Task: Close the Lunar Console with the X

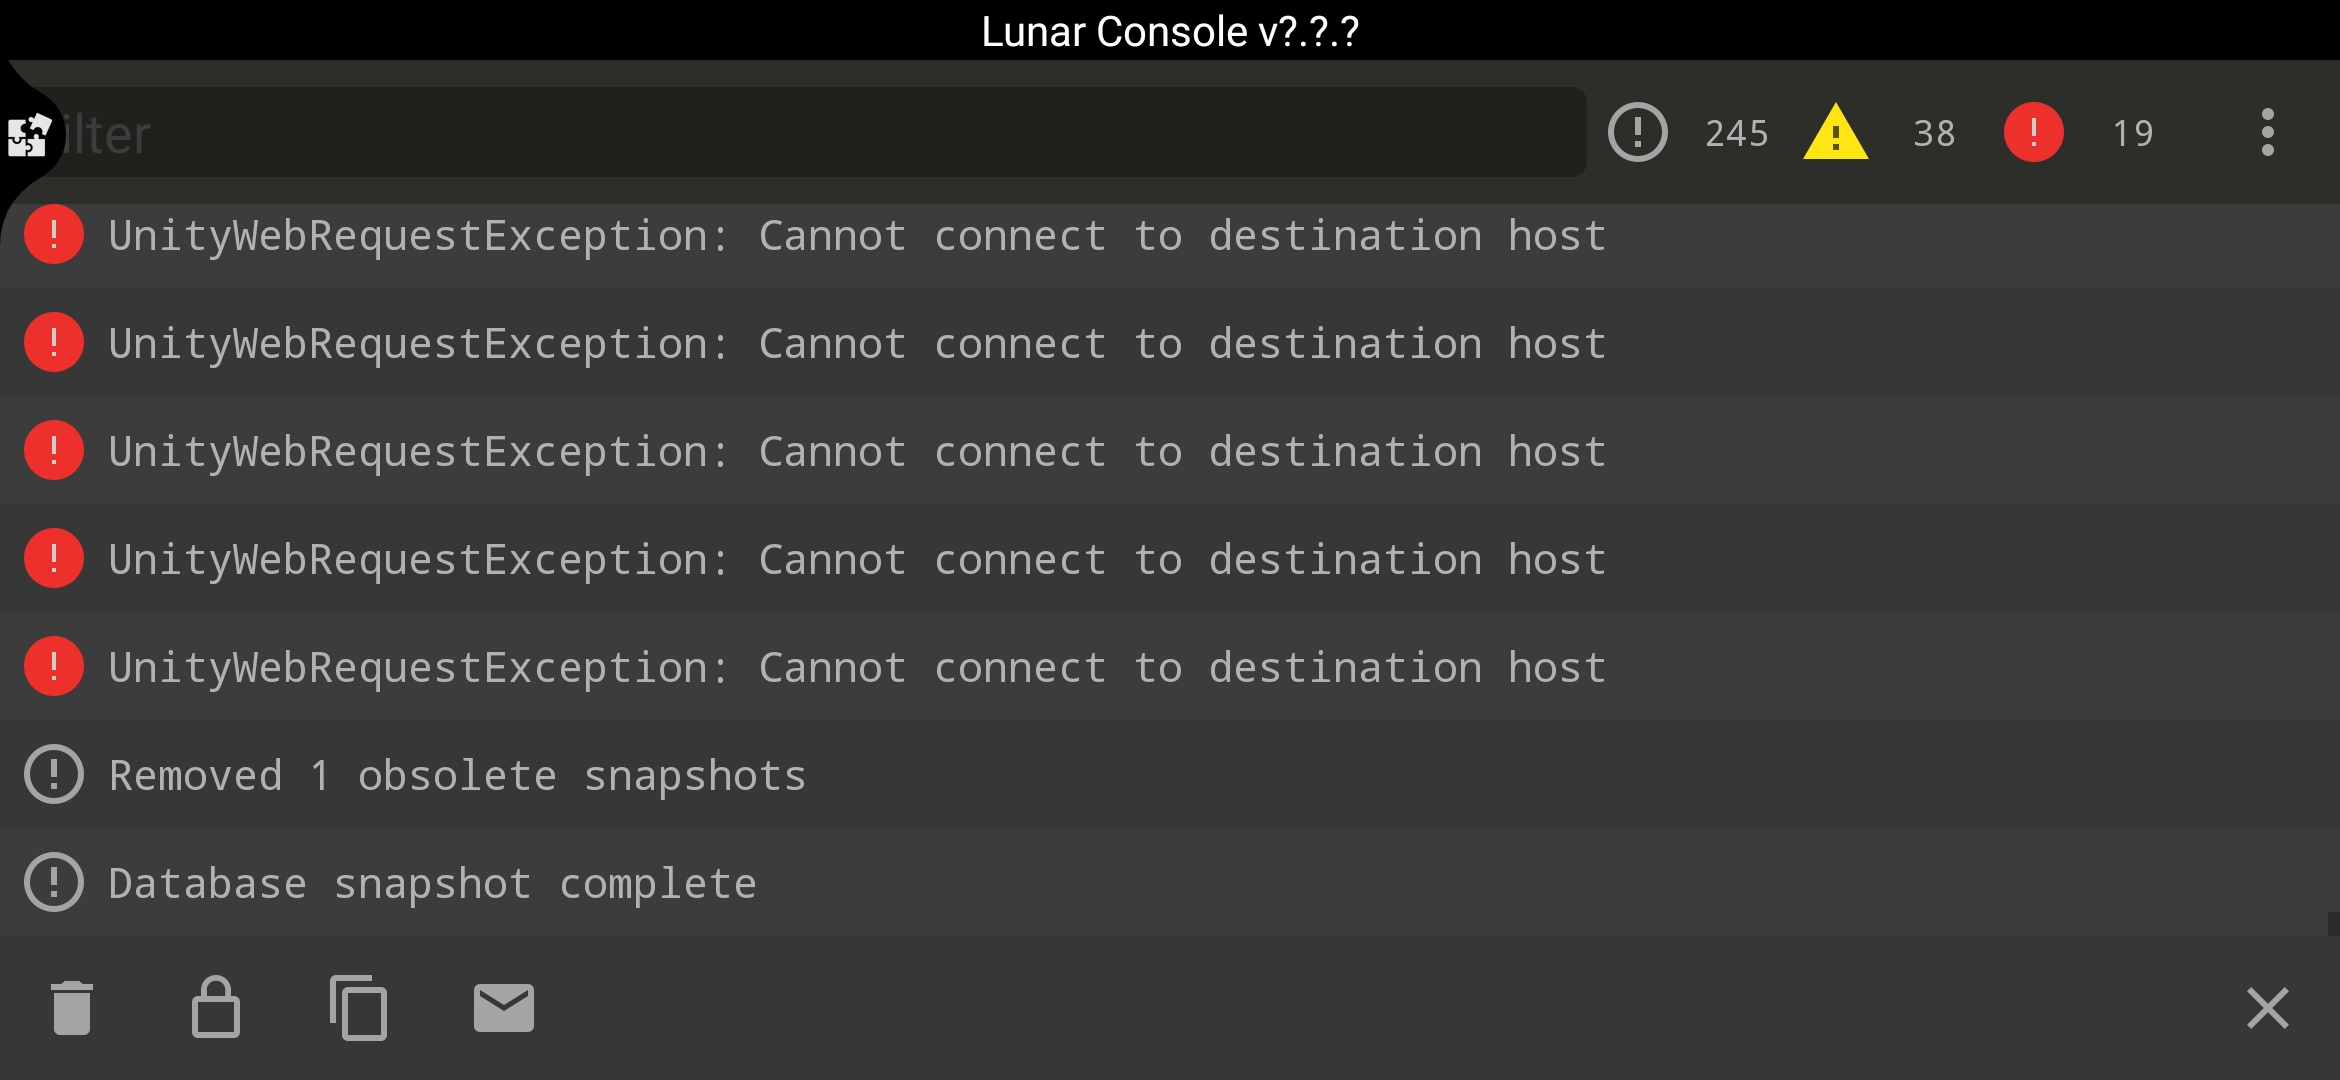Action: (2268, 1008)
